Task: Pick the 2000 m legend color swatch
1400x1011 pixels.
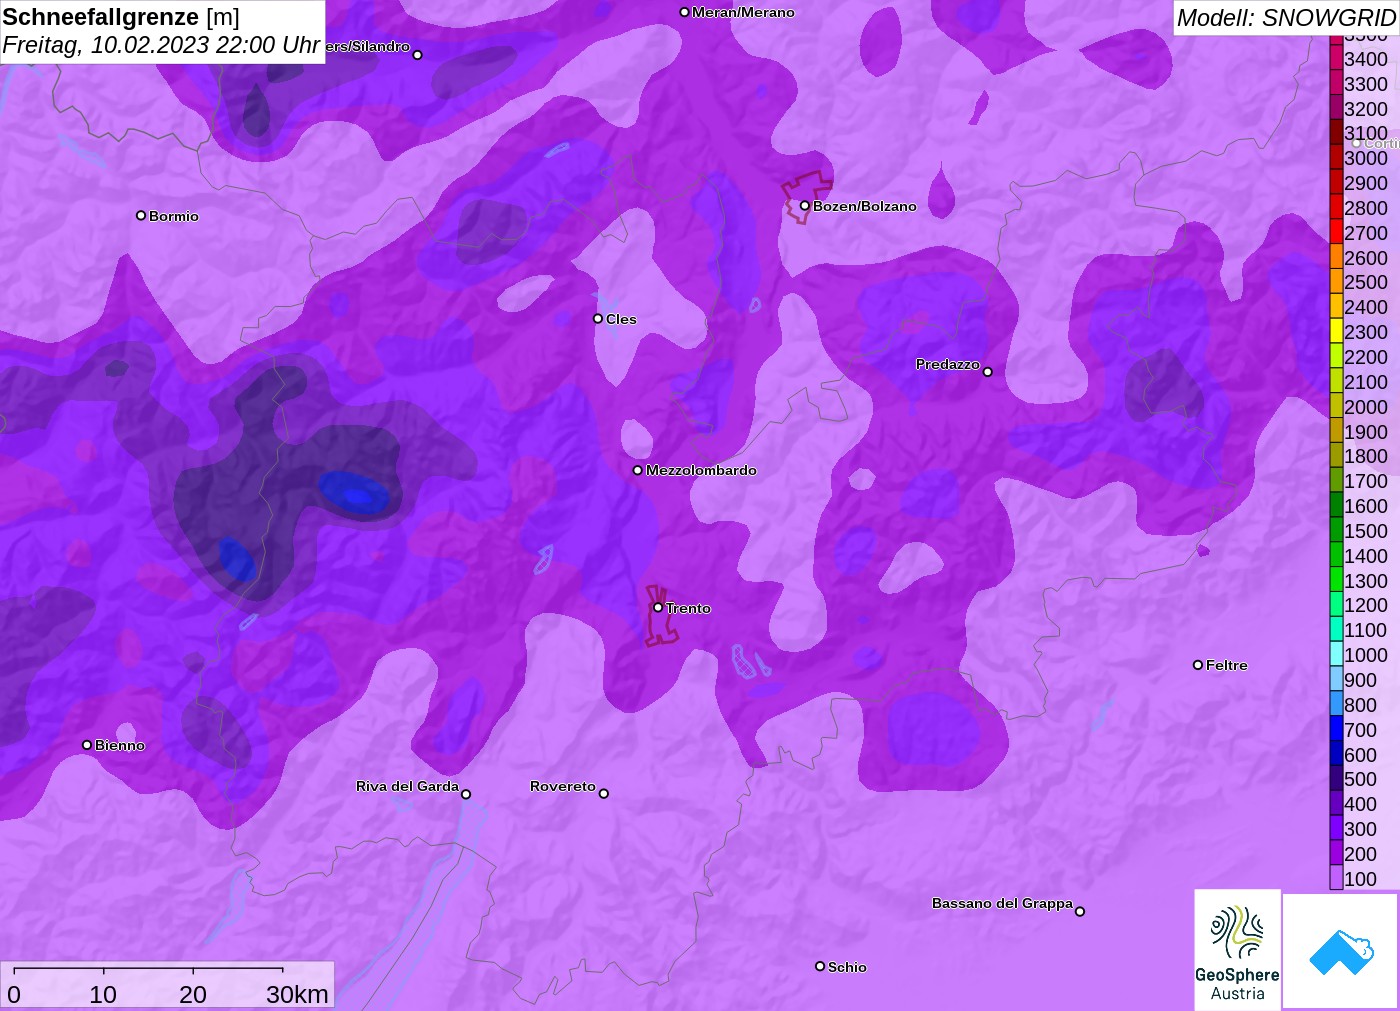Action: (1336, 406)
